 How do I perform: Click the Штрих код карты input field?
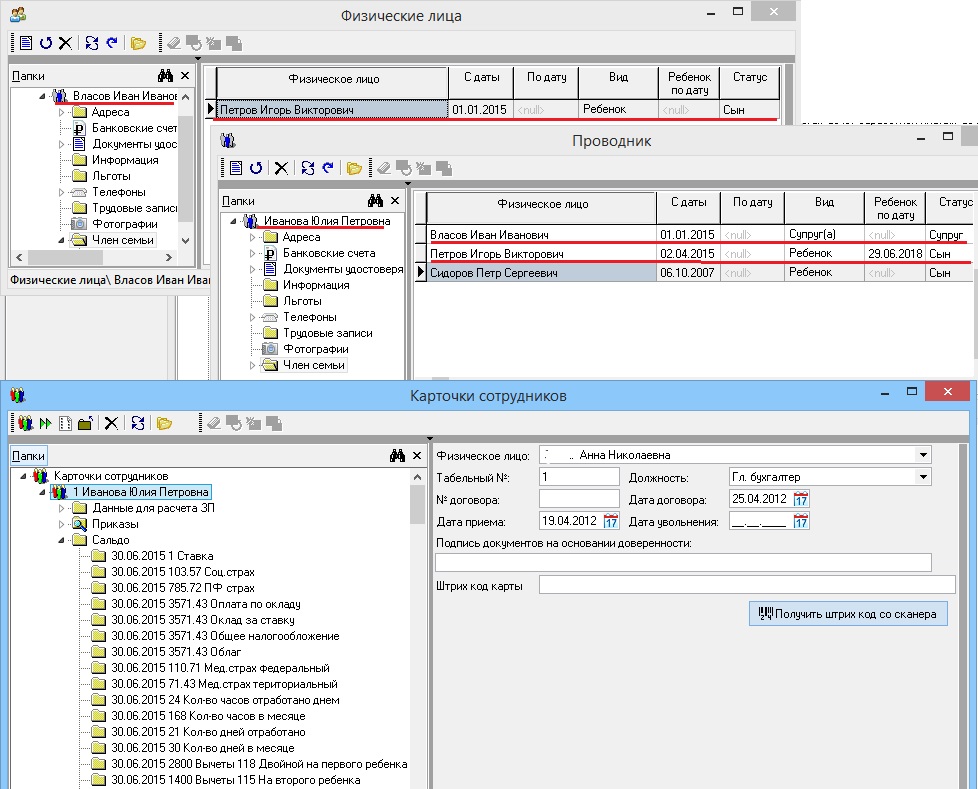747,585
